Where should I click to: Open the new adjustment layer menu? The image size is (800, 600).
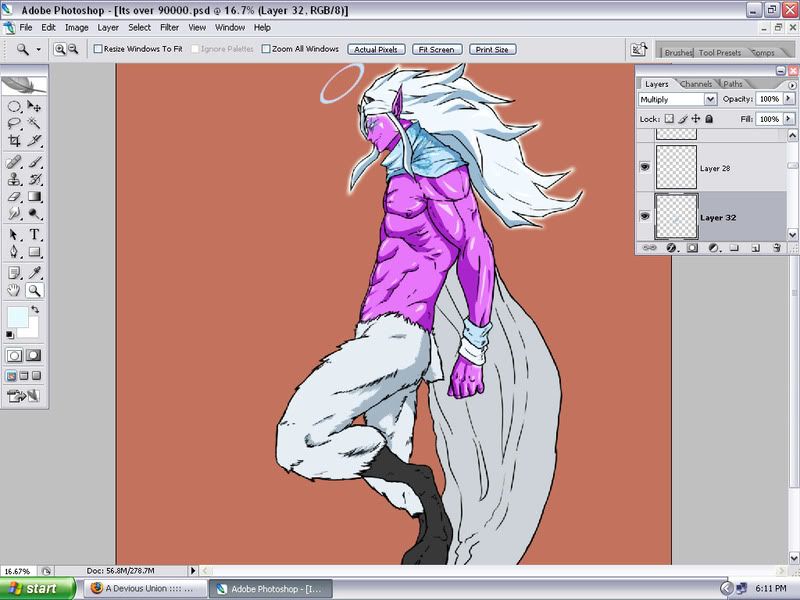click(713, 248)
